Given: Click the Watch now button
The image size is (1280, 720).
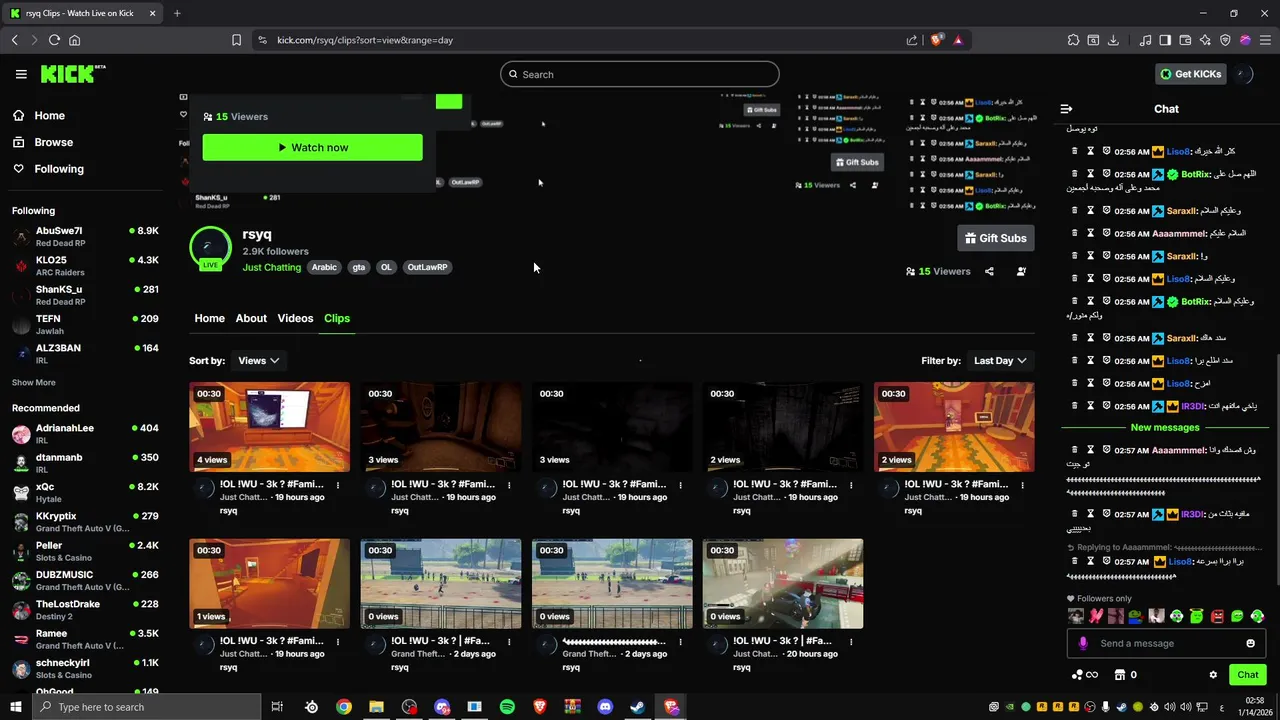Looking at the screenshot, I should 312,147.
